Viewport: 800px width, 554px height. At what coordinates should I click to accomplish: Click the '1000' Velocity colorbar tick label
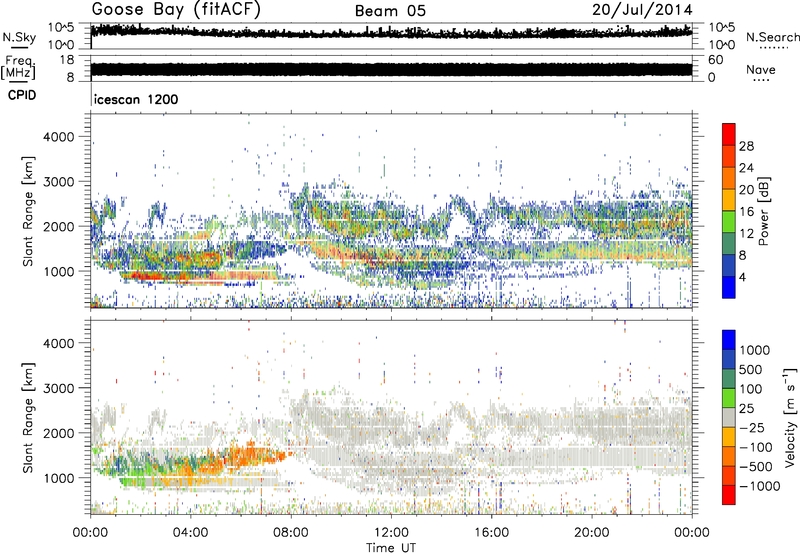pyautogui.click(x=755, y=350)
